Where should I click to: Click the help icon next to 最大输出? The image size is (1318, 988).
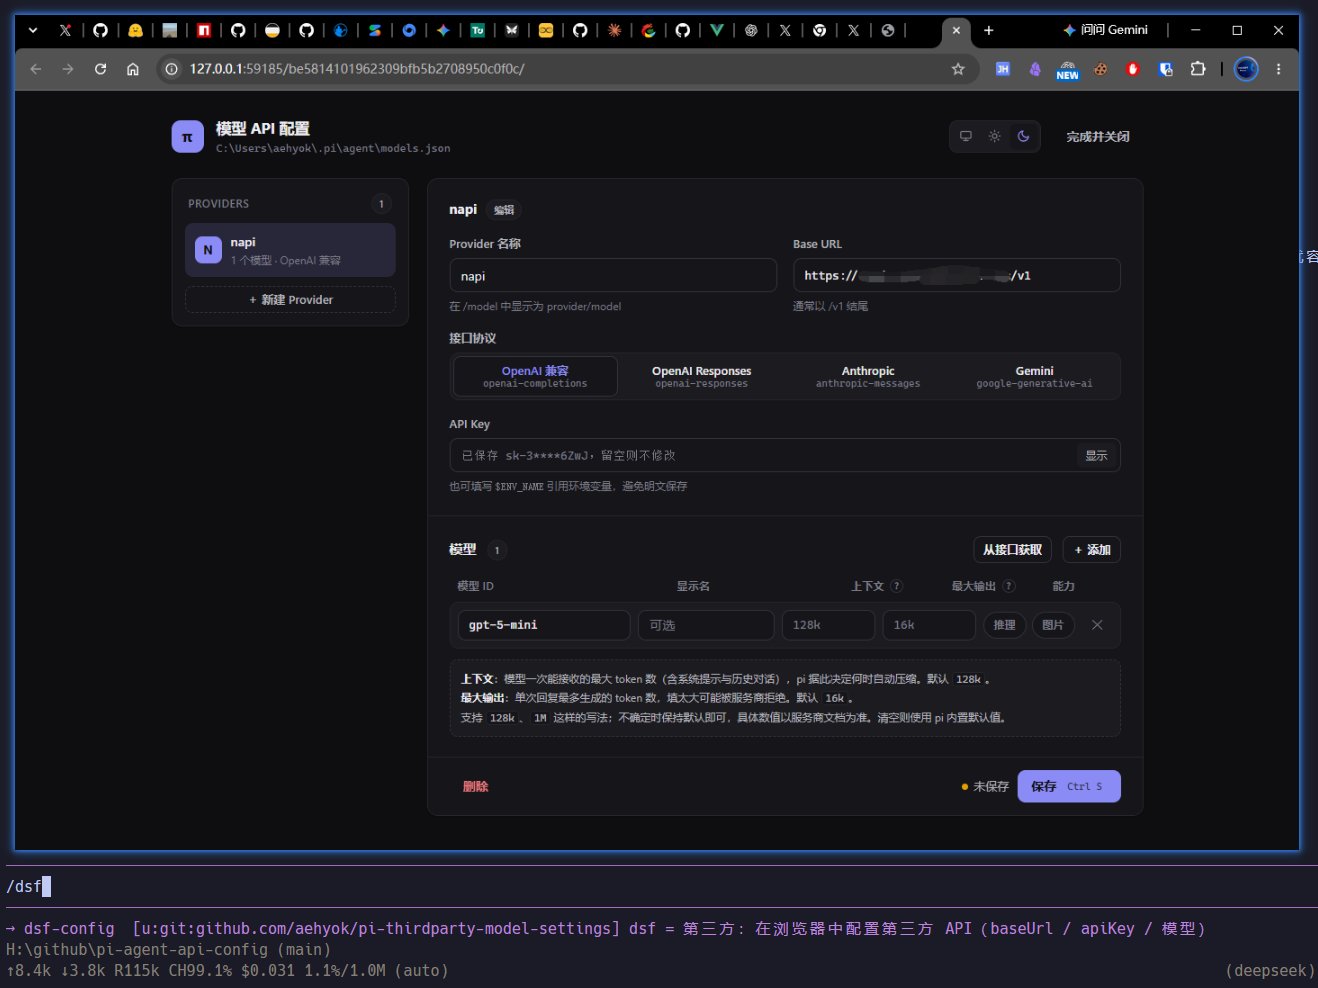(x=1009, y=586)
